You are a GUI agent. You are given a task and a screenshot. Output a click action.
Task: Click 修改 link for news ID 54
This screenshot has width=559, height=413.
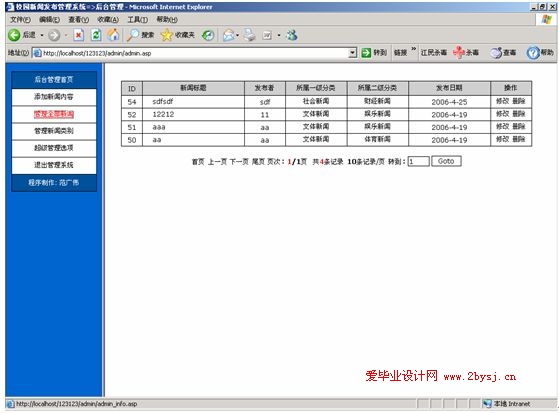(x=502, y=101)
